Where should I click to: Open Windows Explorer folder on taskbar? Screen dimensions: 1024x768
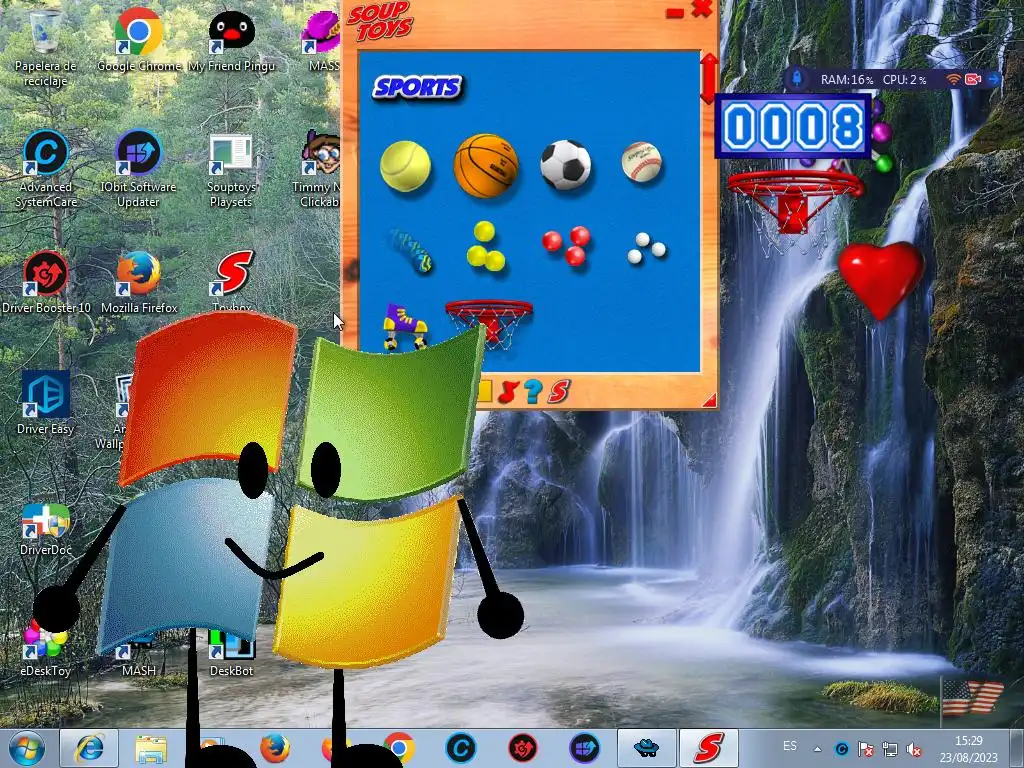click(x=151, y=748)
